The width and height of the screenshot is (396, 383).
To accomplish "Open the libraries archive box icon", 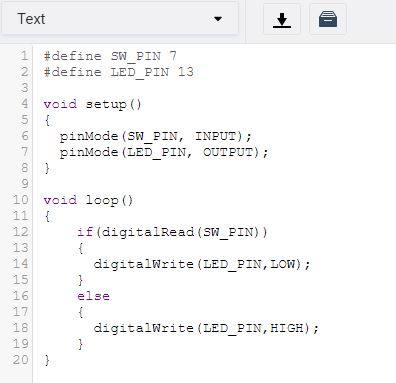I will pyautogui.click(x=328, y=19).
